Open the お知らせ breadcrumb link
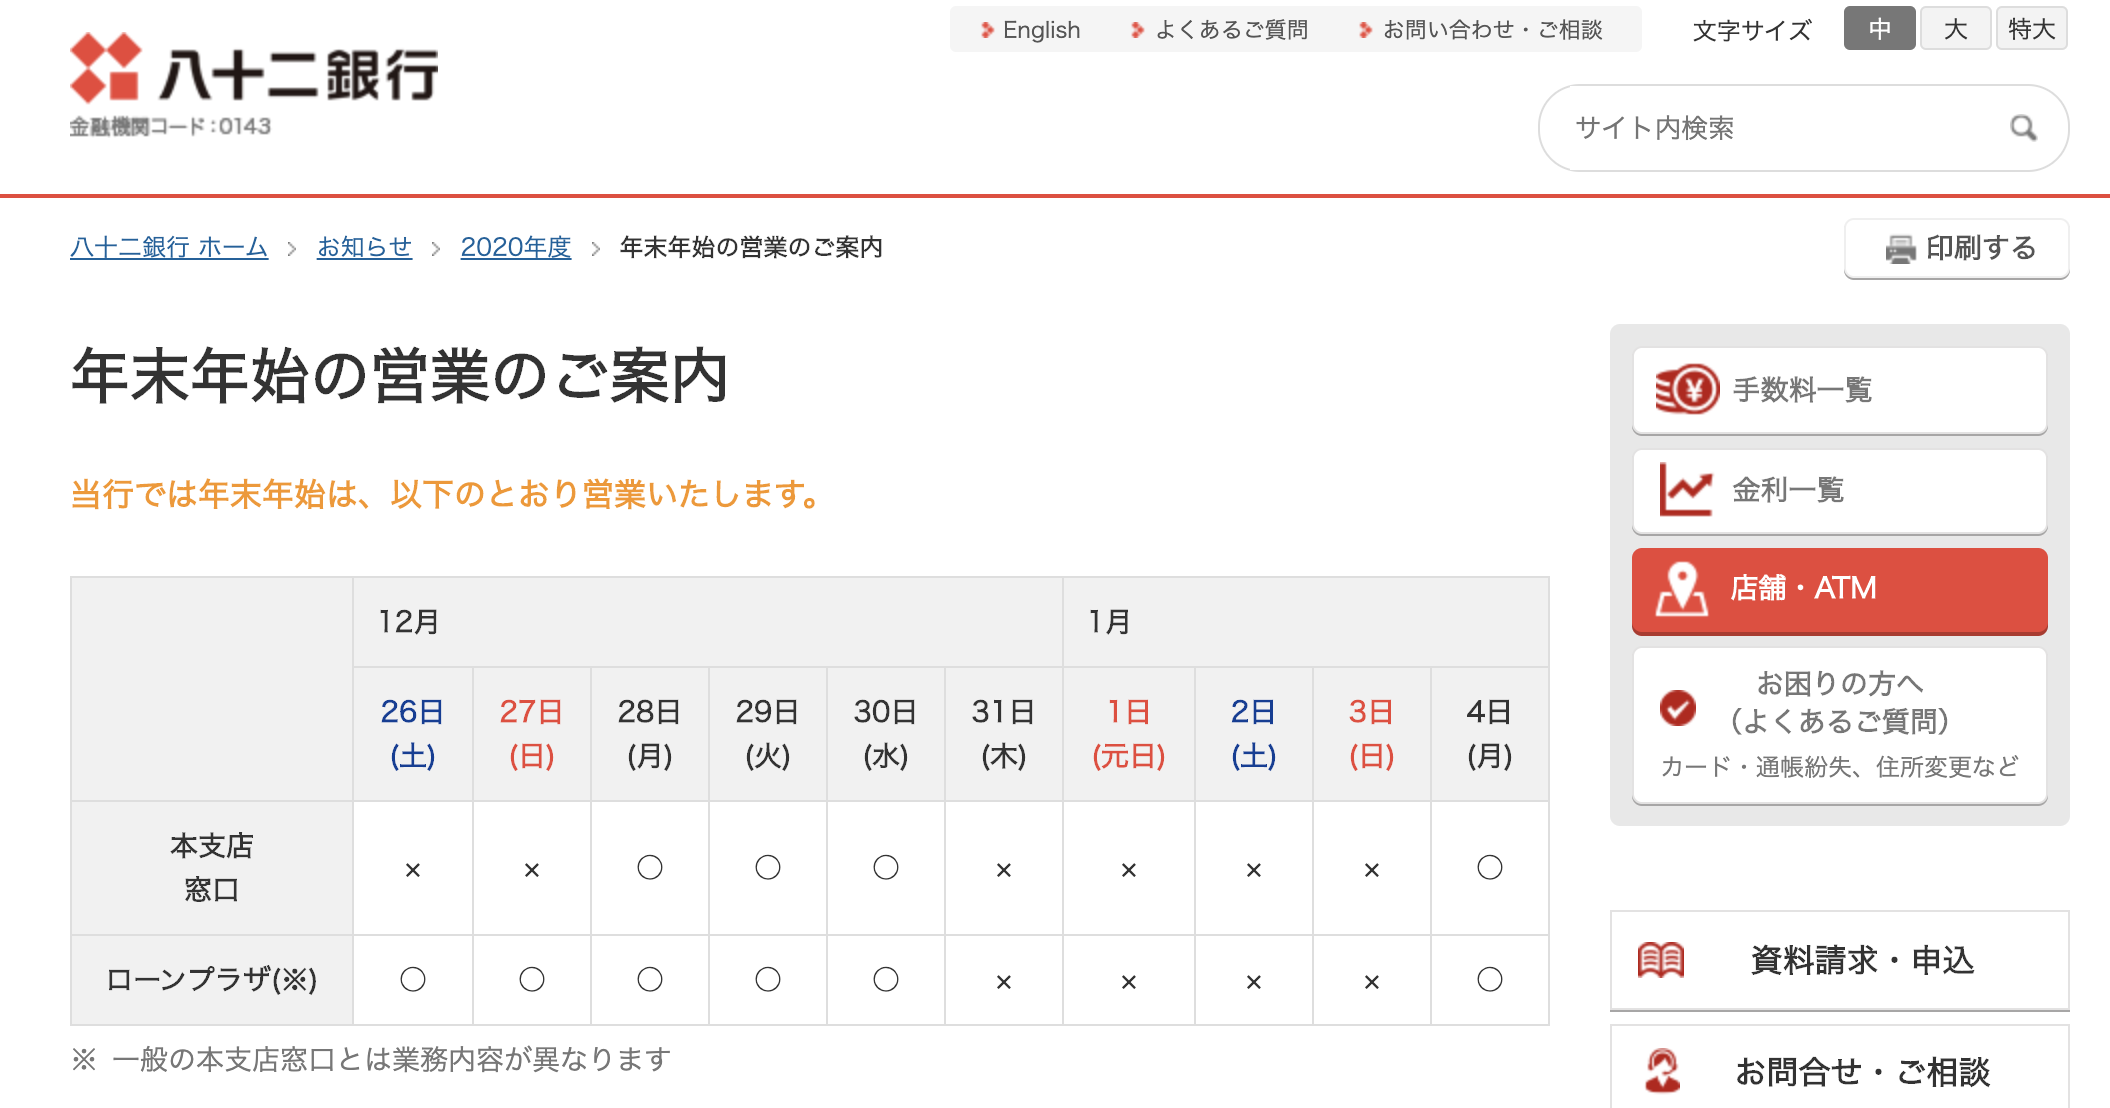The height and width of the screenshot is (1108, 2110). click(x=364, y=247)
